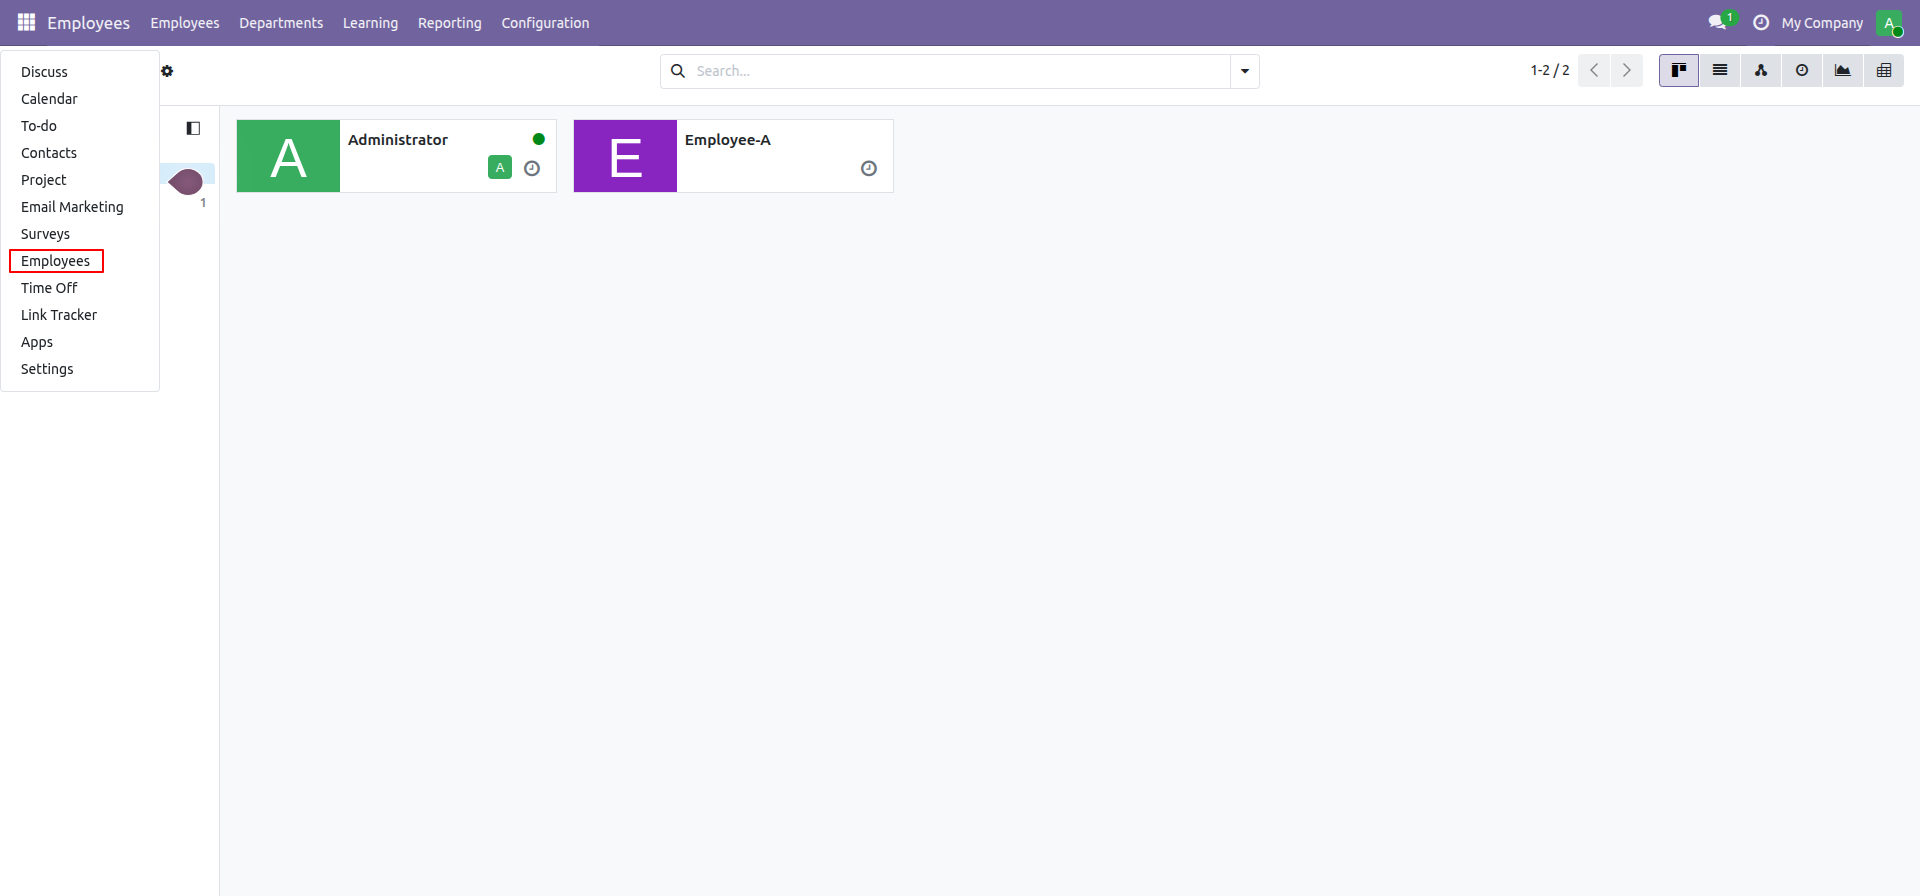Open the Learning menu
Screen dimensions: 1920x896
370,23
